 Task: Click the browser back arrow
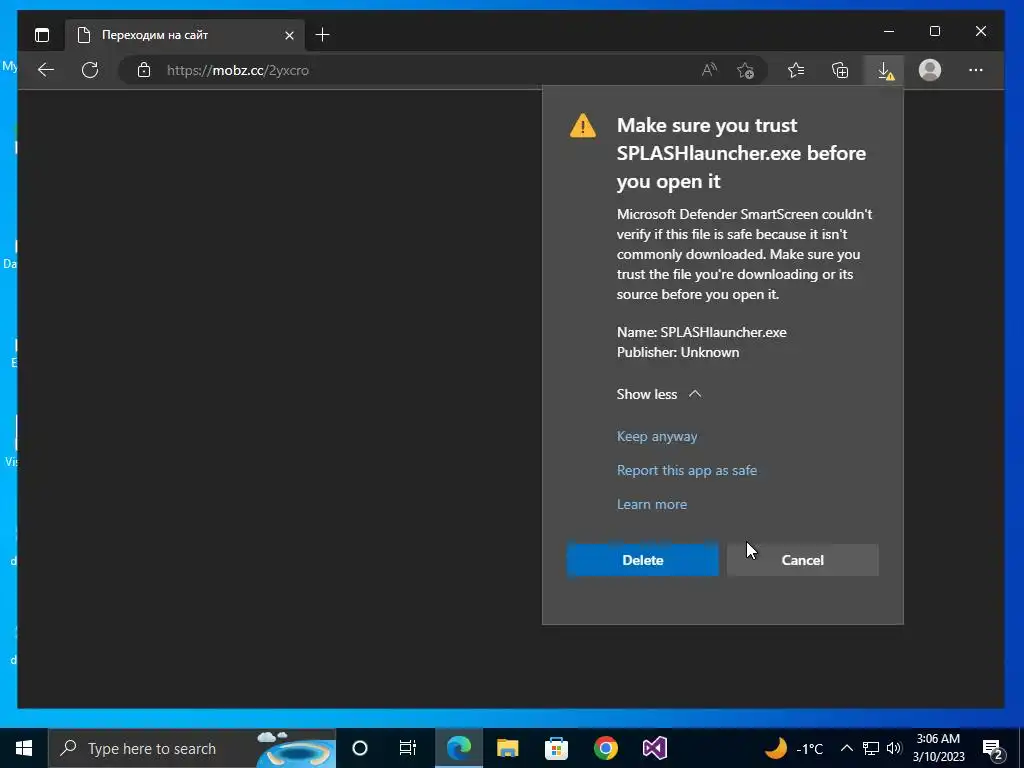coord(46,70)
